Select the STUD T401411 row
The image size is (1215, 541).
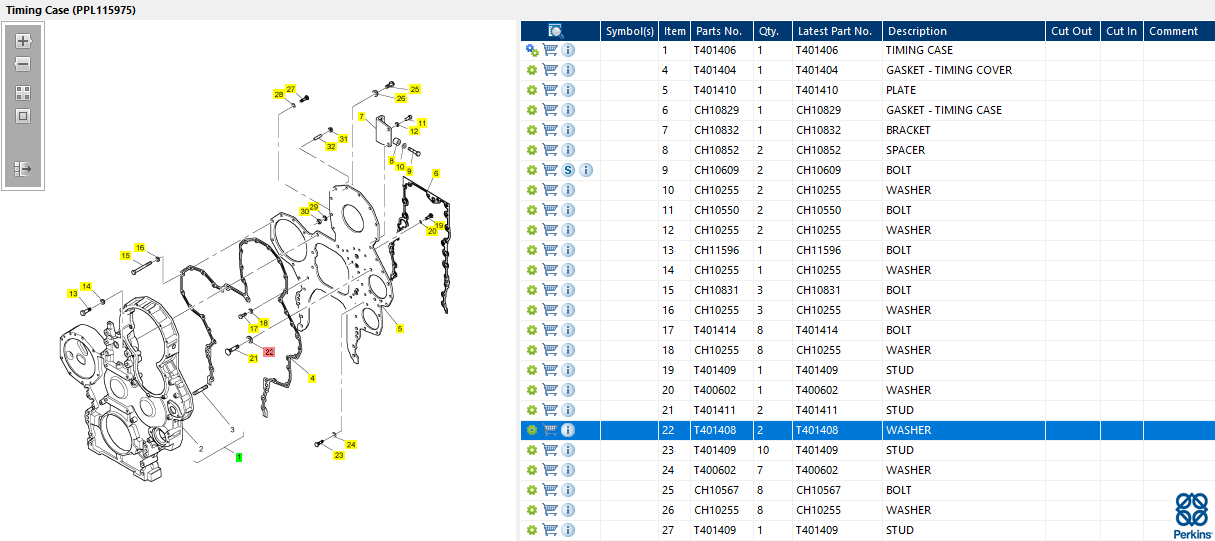click(868, 410)
